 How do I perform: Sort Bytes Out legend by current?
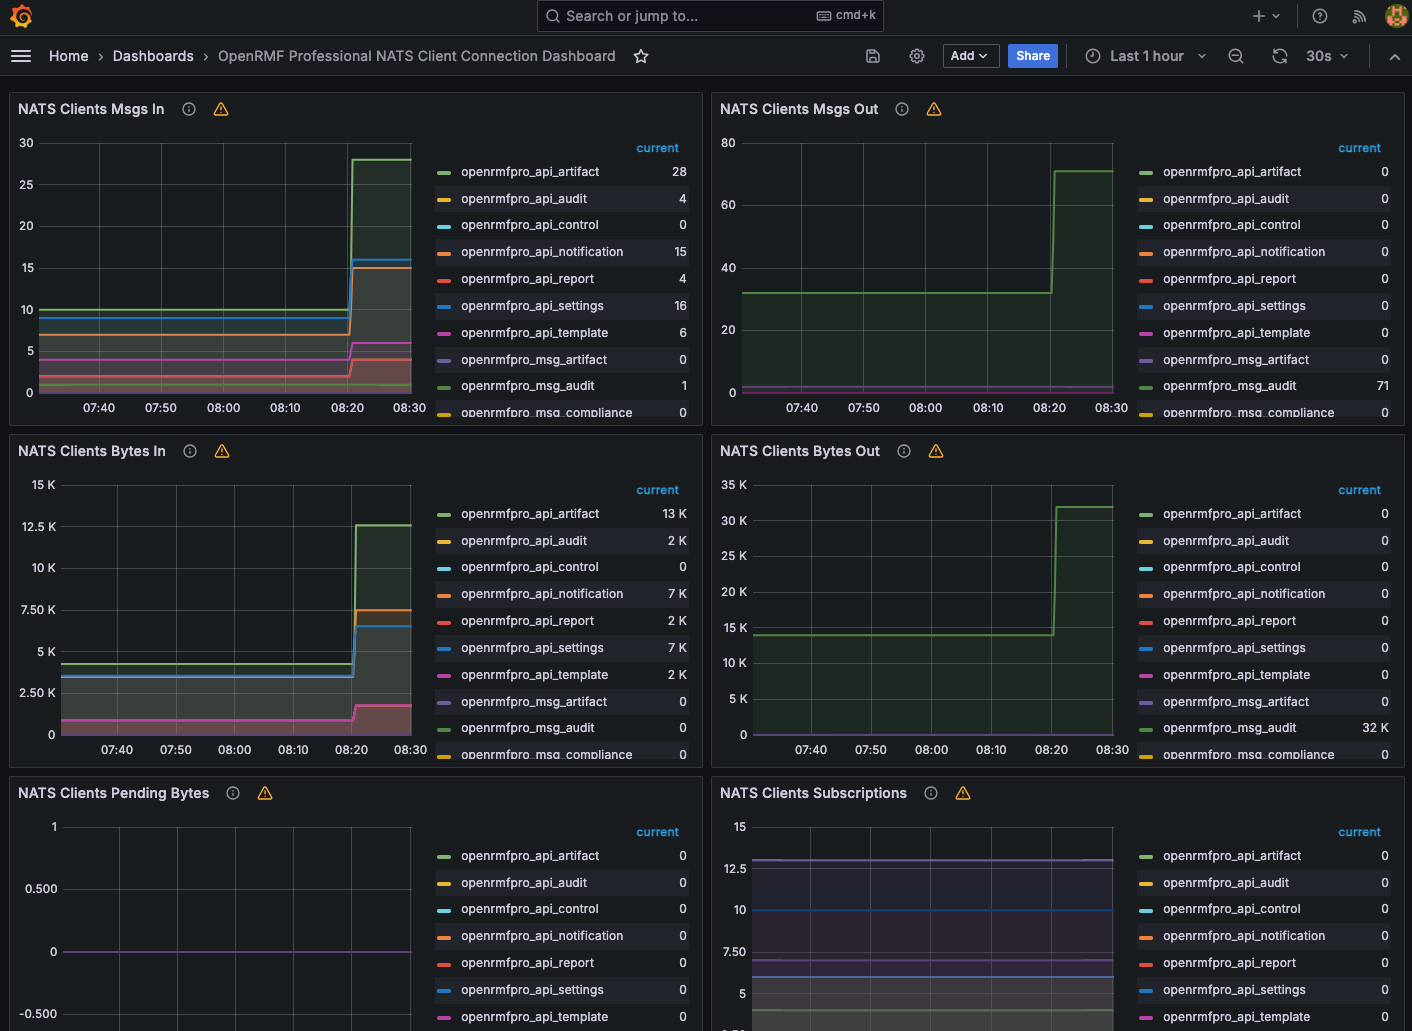1359,490
